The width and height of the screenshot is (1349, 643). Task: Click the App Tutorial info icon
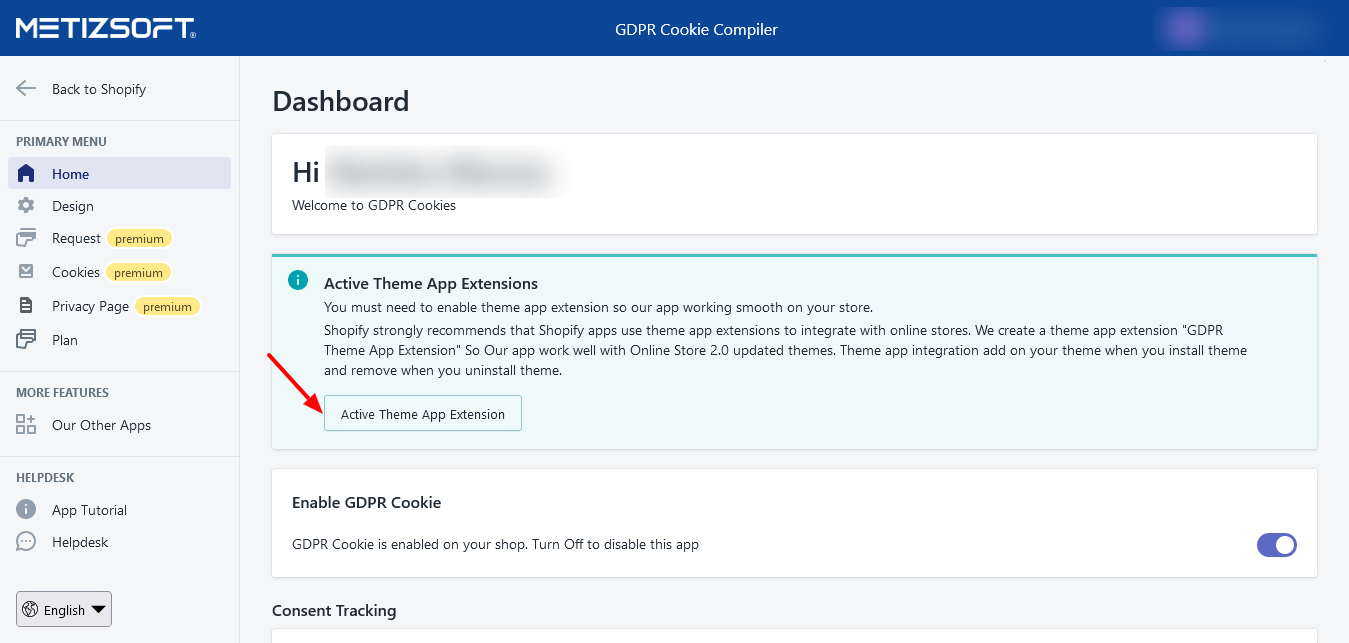pyautogui.click(x=27, y=510)
